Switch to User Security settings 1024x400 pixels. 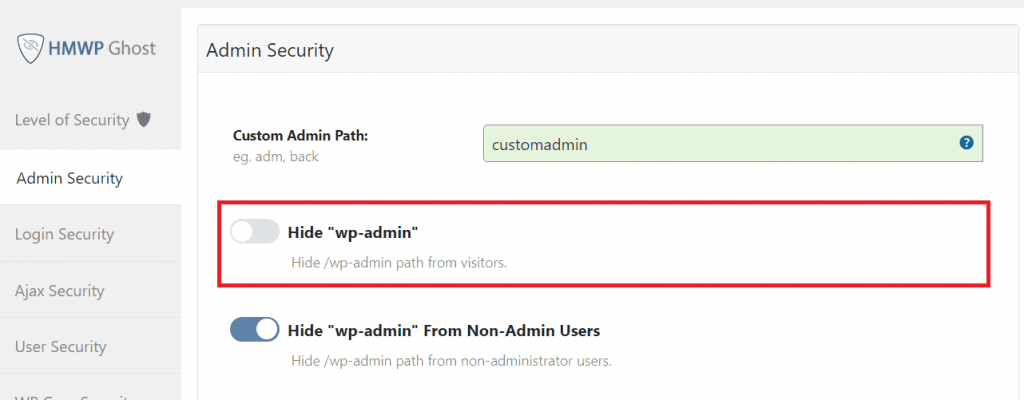pyautogui.click(x=61, y=347)
